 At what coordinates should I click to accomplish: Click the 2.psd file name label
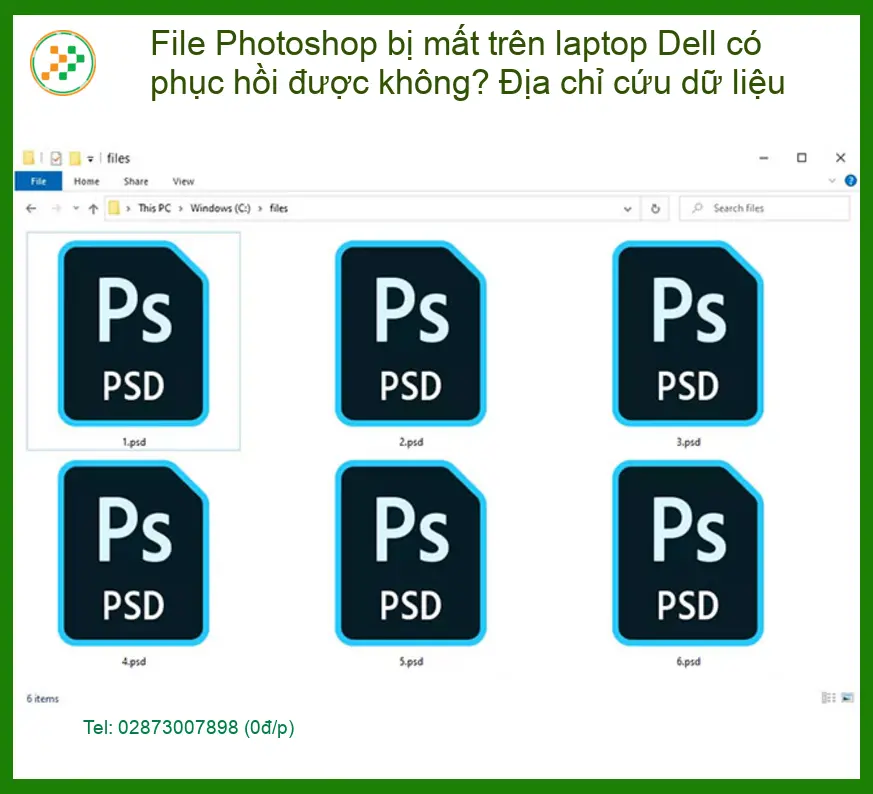411,442
